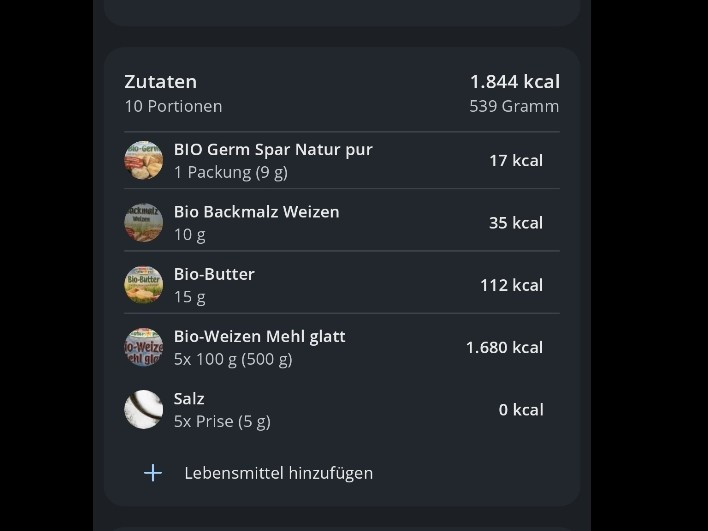Click the 35 kcal value

[515, 223]
